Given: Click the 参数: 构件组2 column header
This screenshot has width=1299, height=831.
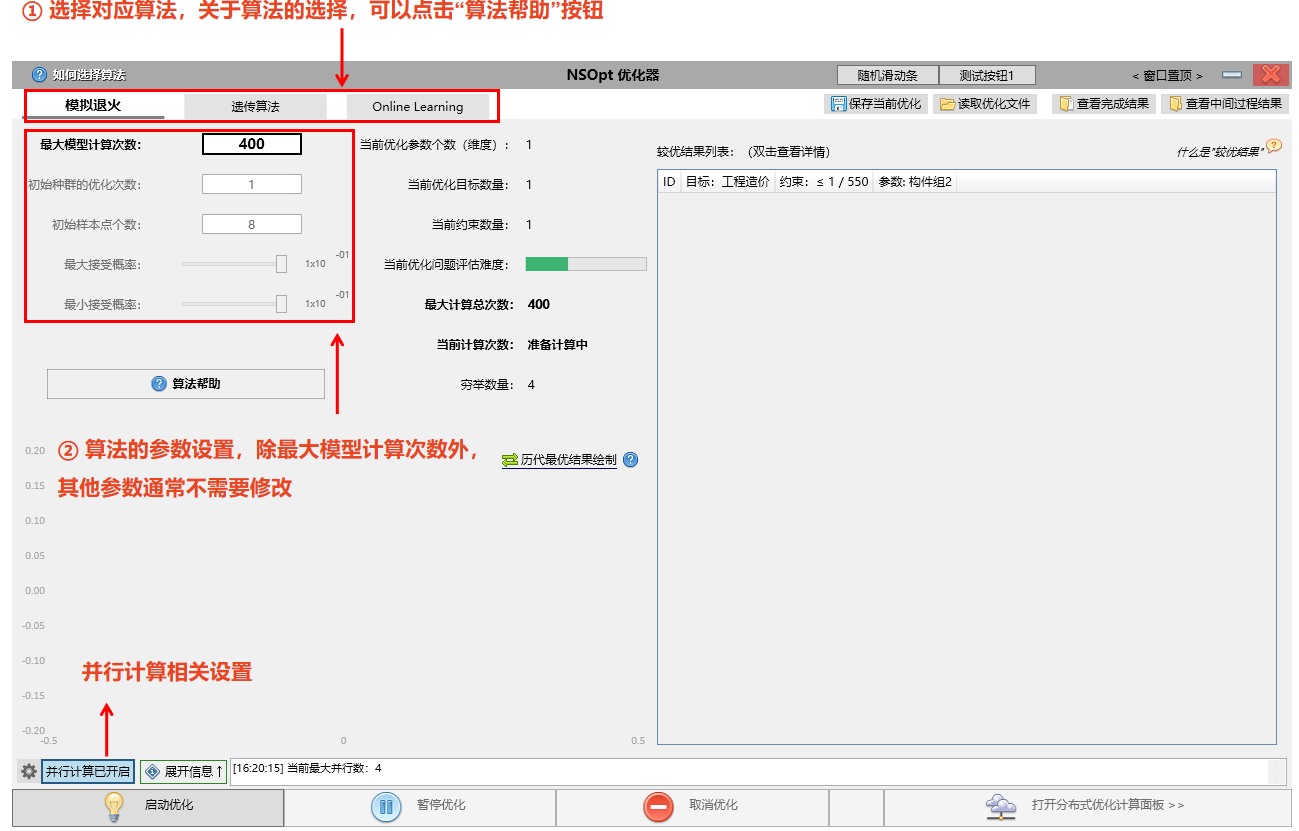Looking at the screenshot, I should (x=915, y=182).
